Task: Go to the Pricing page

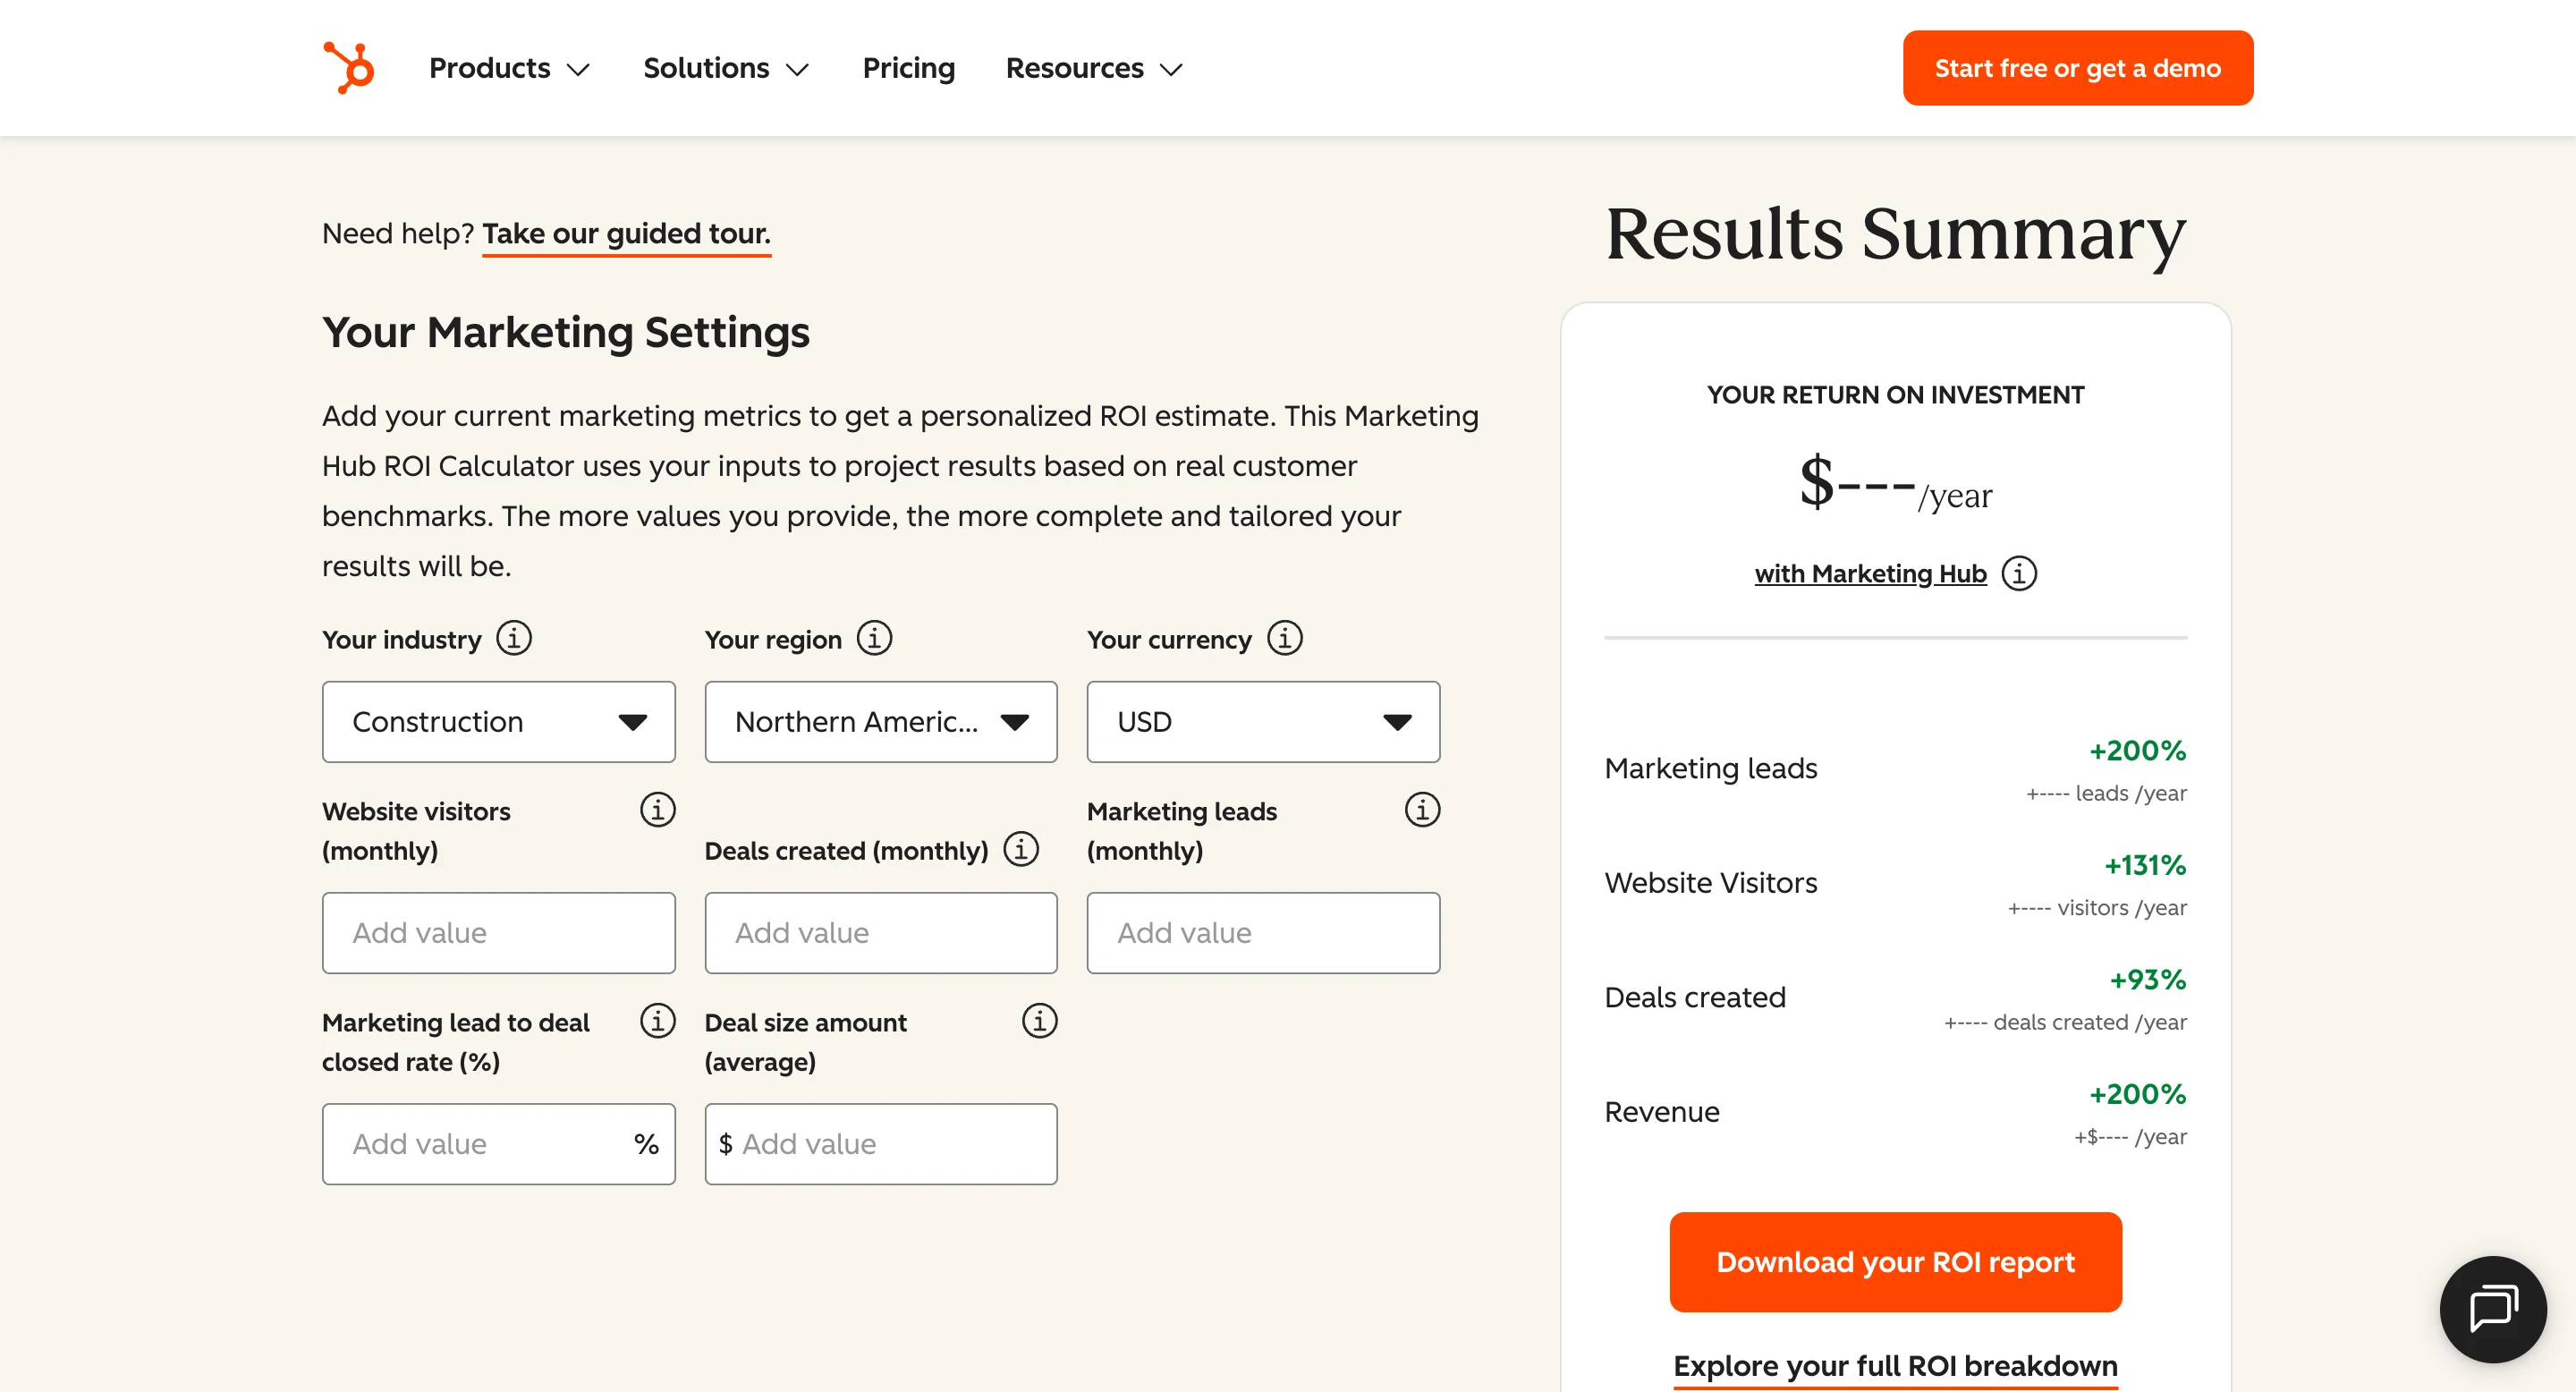Action: tap(908, 68)
